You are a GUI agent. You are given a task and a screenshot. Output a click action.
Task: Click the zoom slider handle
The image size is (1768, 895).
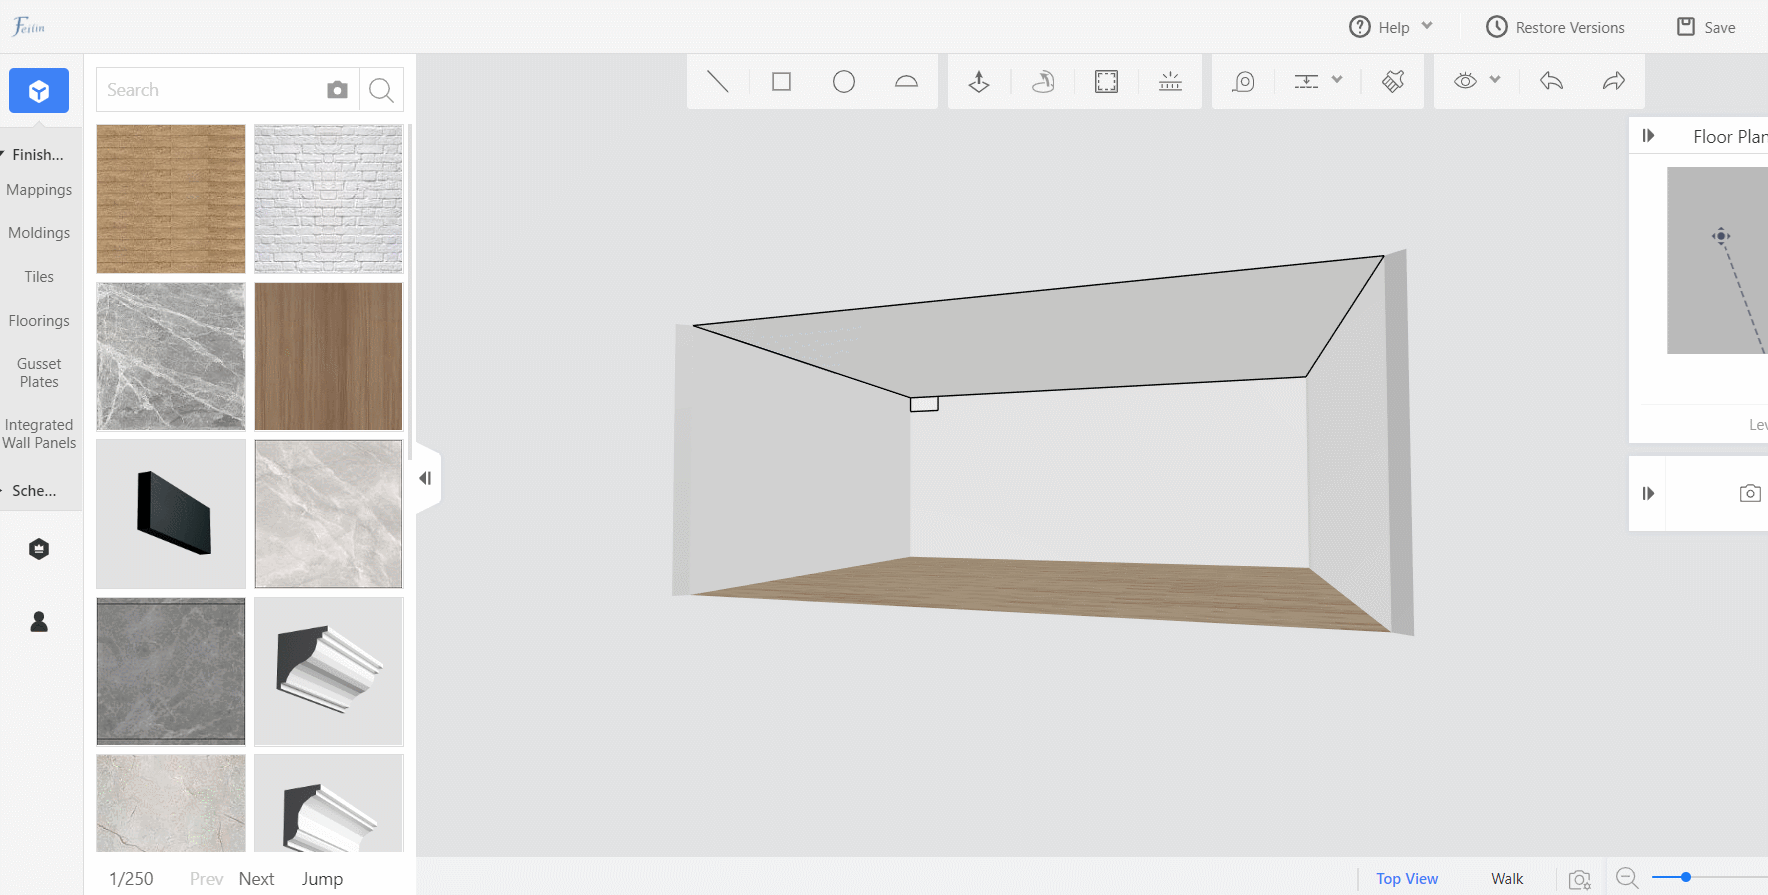click(x=1685, y=877)
